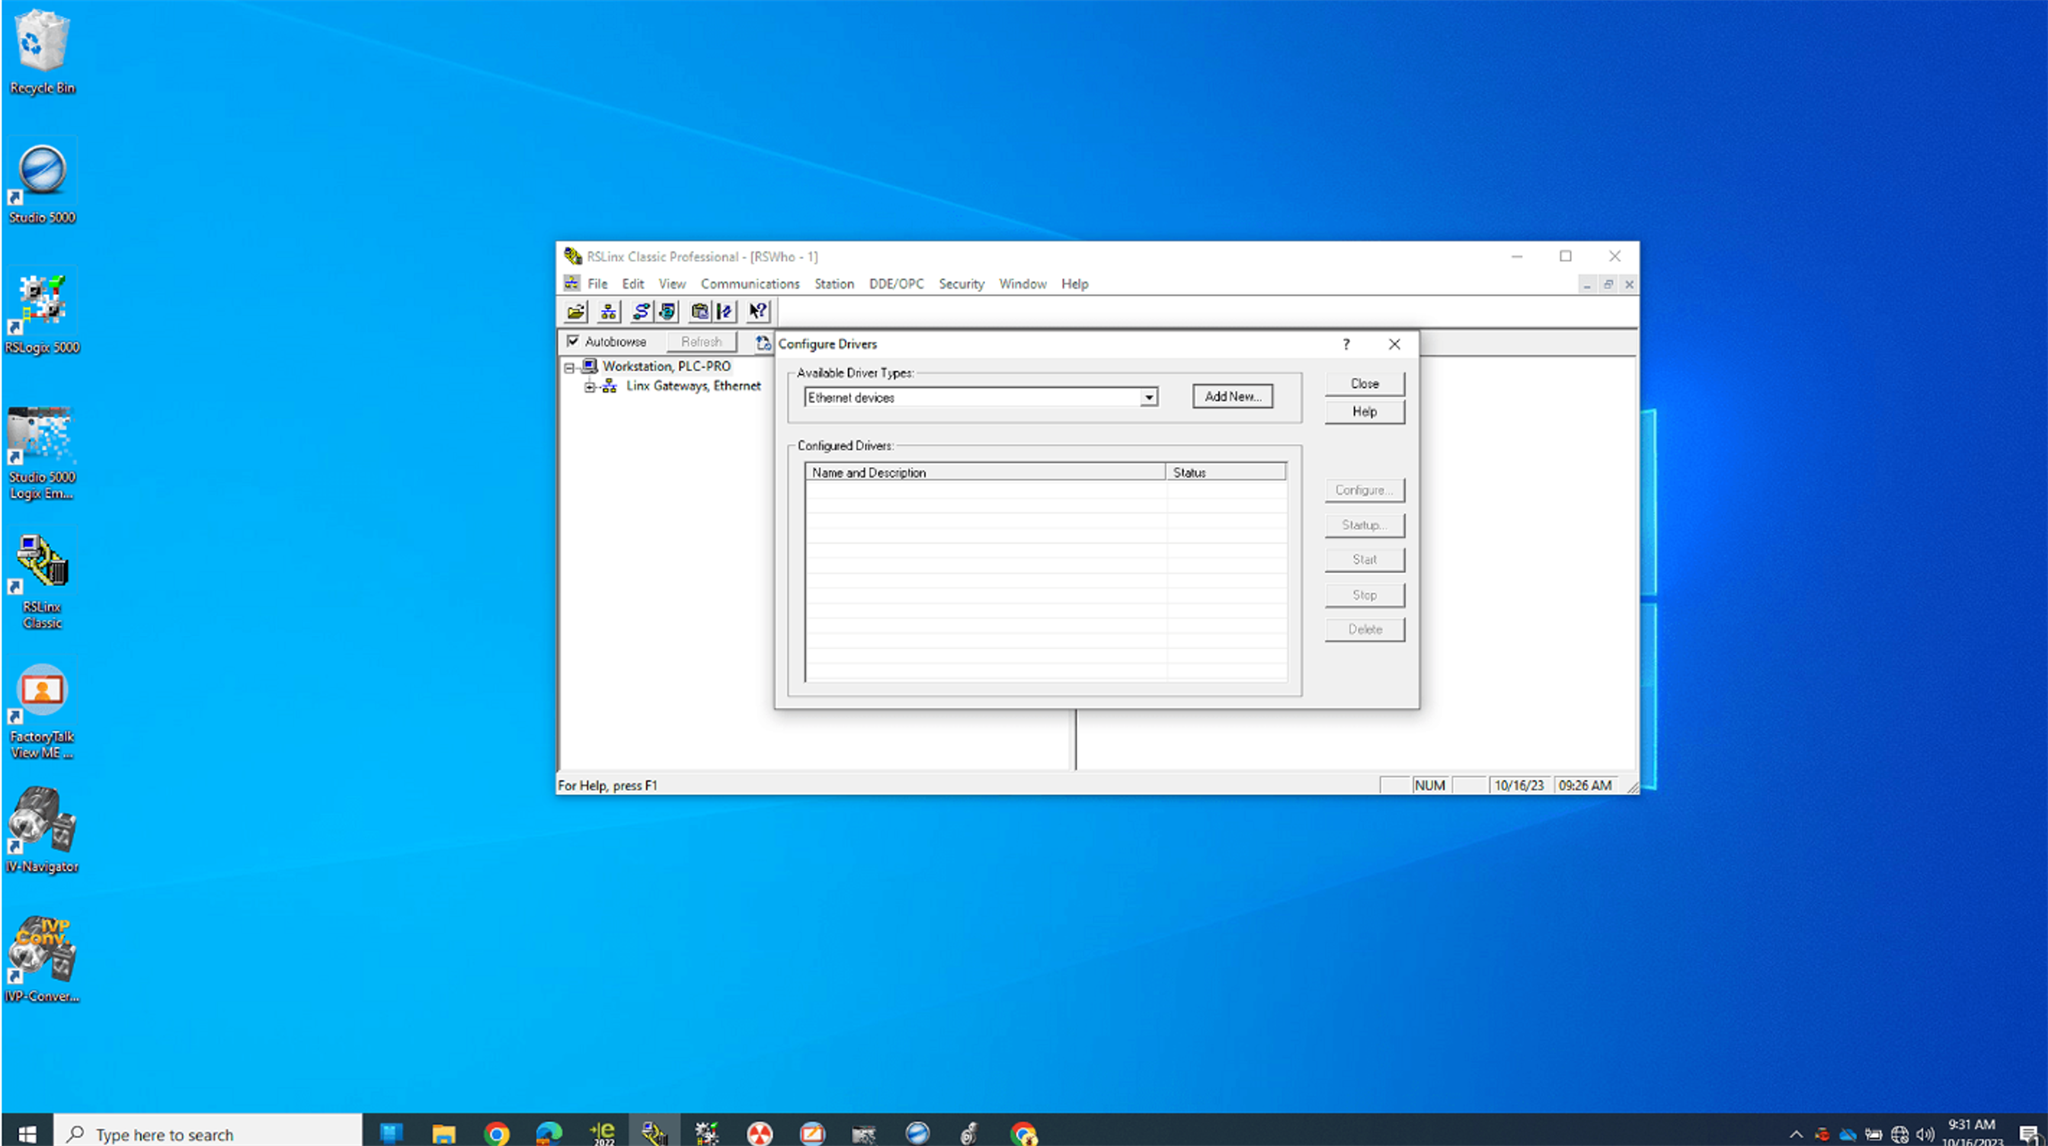
Task: Open RSWho via network toolbar icon
Action: pyautogui.click(x=608, y=312)
